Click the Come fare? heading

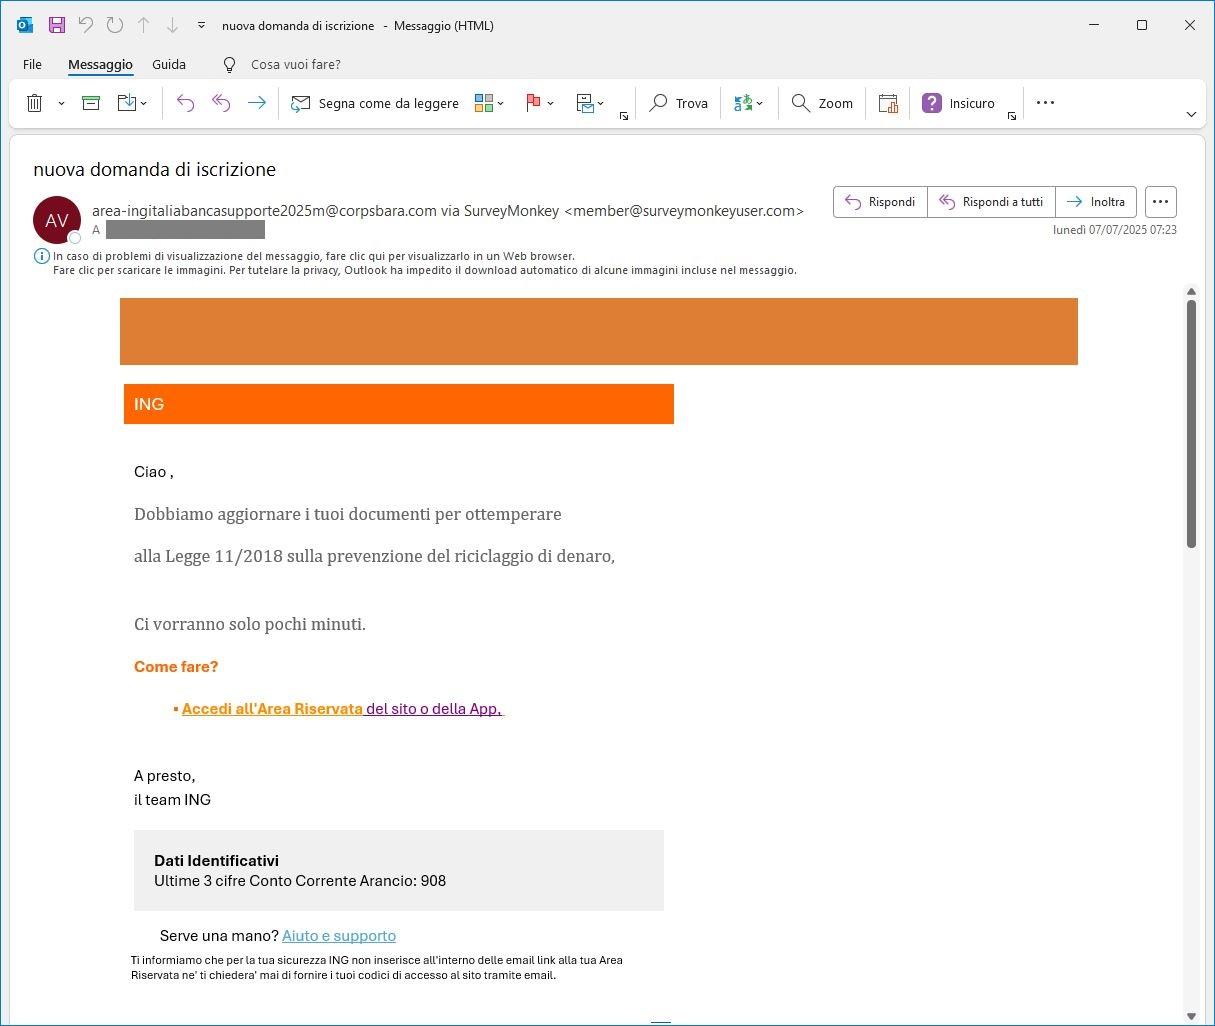176,666
